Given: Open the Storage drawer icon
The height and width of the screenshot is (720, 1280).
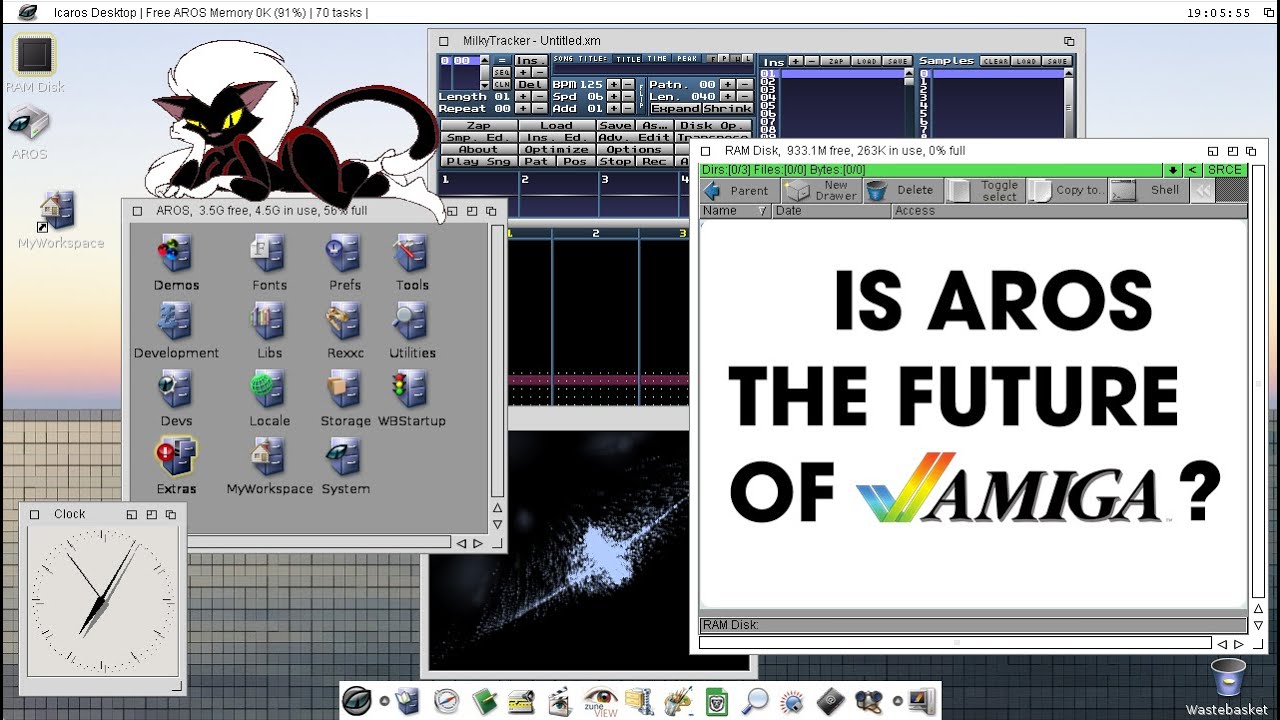Looking at the screenshot, I should (x=345, y=399).
